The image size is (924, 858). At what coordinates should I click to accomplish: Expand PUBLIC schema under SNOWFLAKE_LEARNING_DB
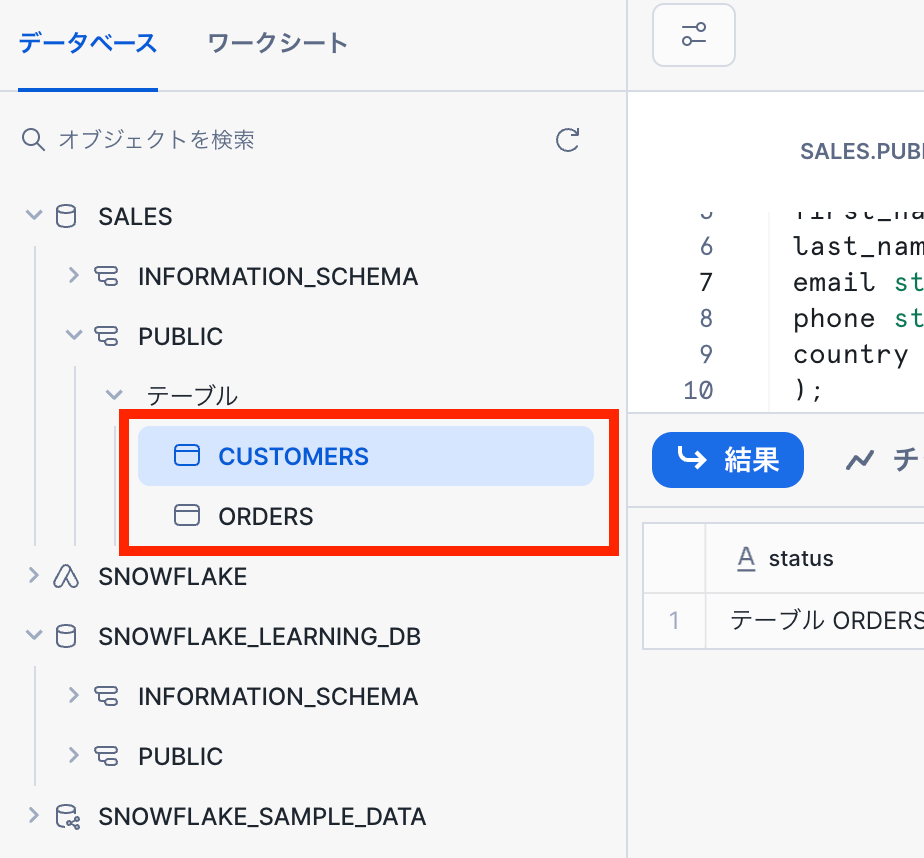(73, 756)
